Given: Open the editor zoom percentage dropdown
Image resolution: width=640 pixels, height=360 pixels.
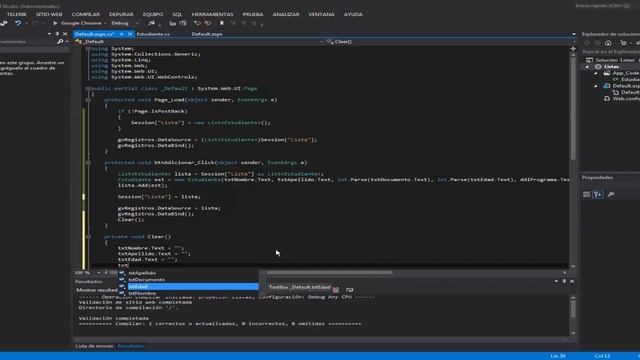Looking at the screenshot, I should coord(98,273).
